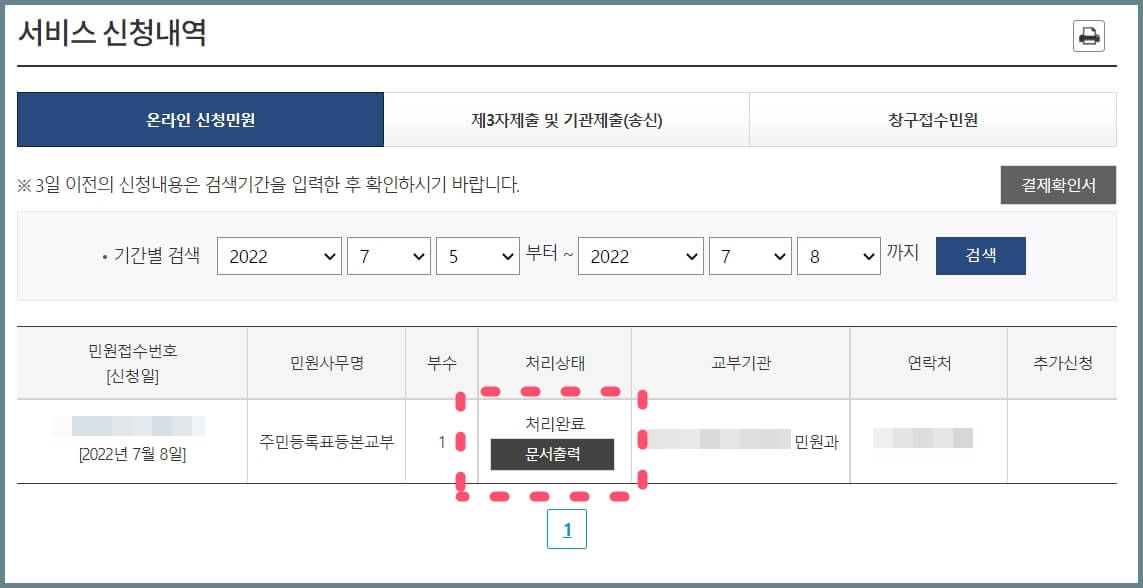The image size is (1143, 588).
Task: Click page number 1 in pagination
Action: coord(567,527)
